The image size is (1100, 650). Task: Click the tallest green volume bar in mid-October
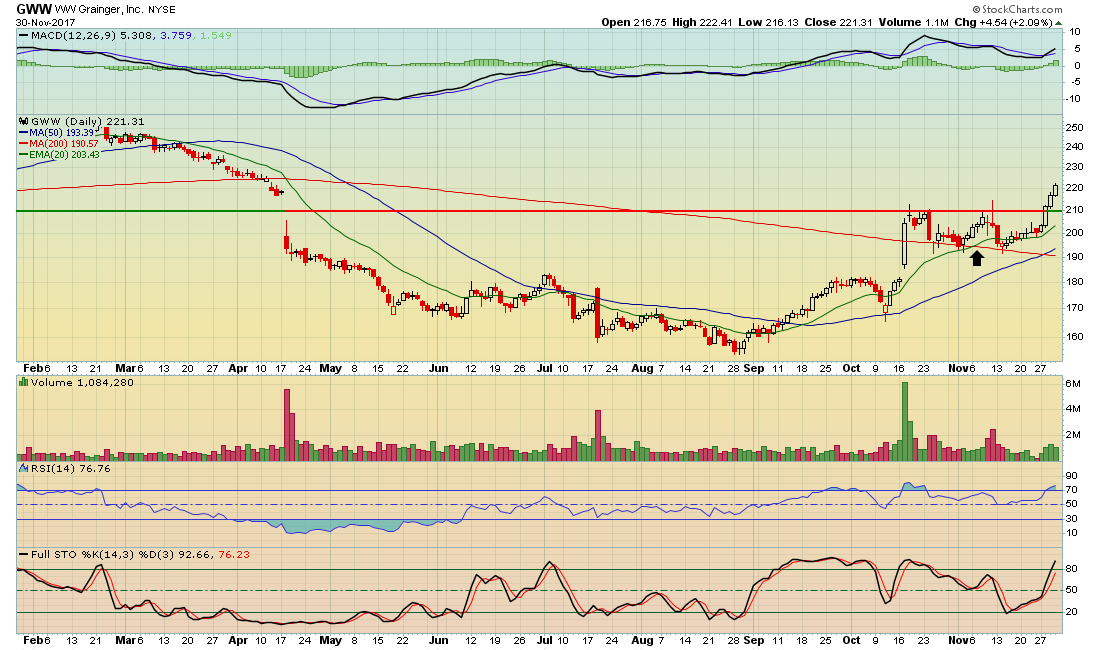(x=904, y=421)
